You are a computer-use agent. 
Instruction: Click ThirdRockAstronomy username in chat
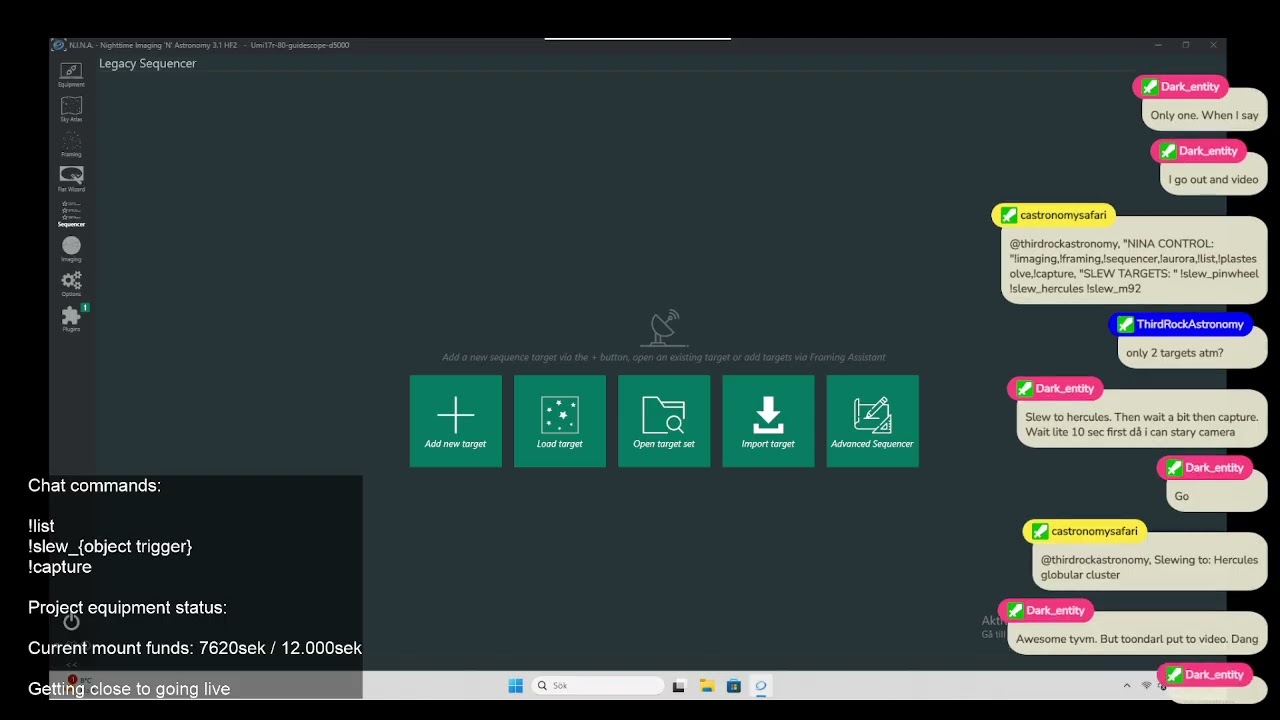tap(1190, 324)
